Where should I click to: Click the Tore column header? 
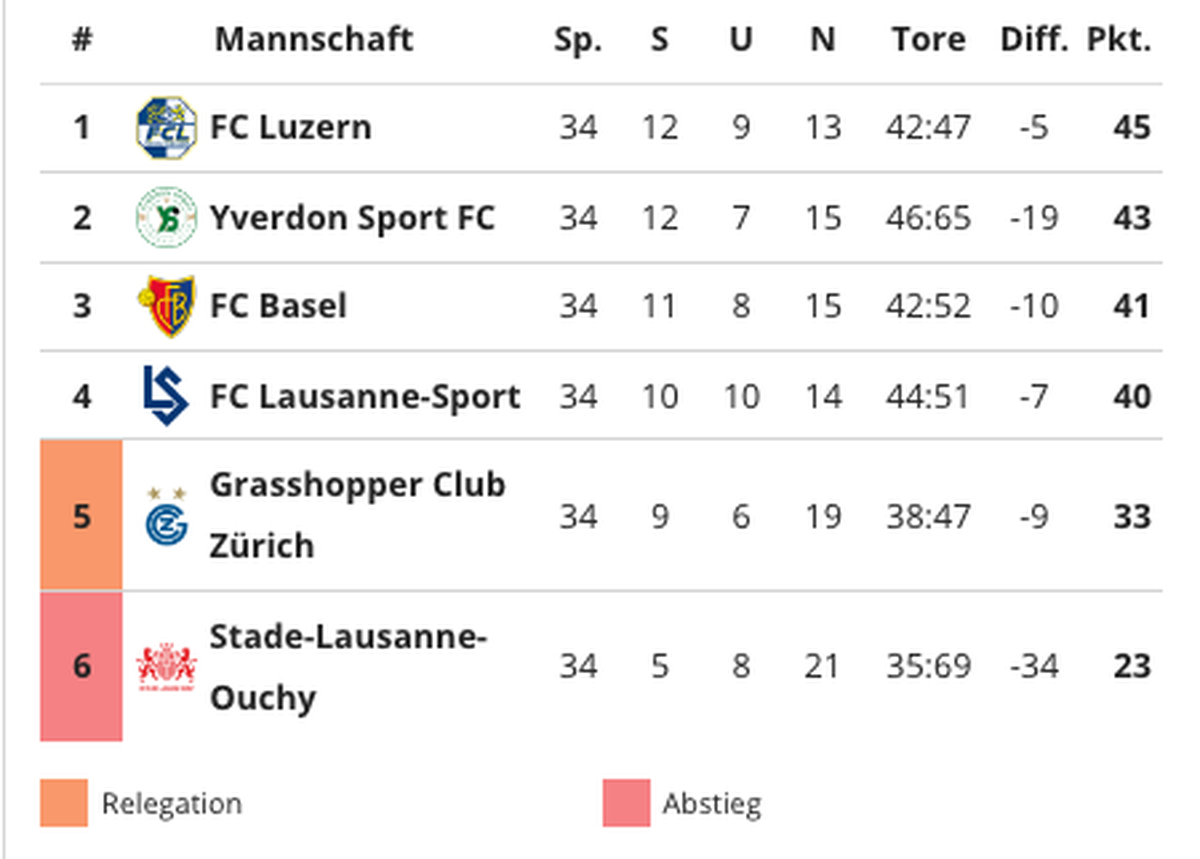(x=929, y=40)
